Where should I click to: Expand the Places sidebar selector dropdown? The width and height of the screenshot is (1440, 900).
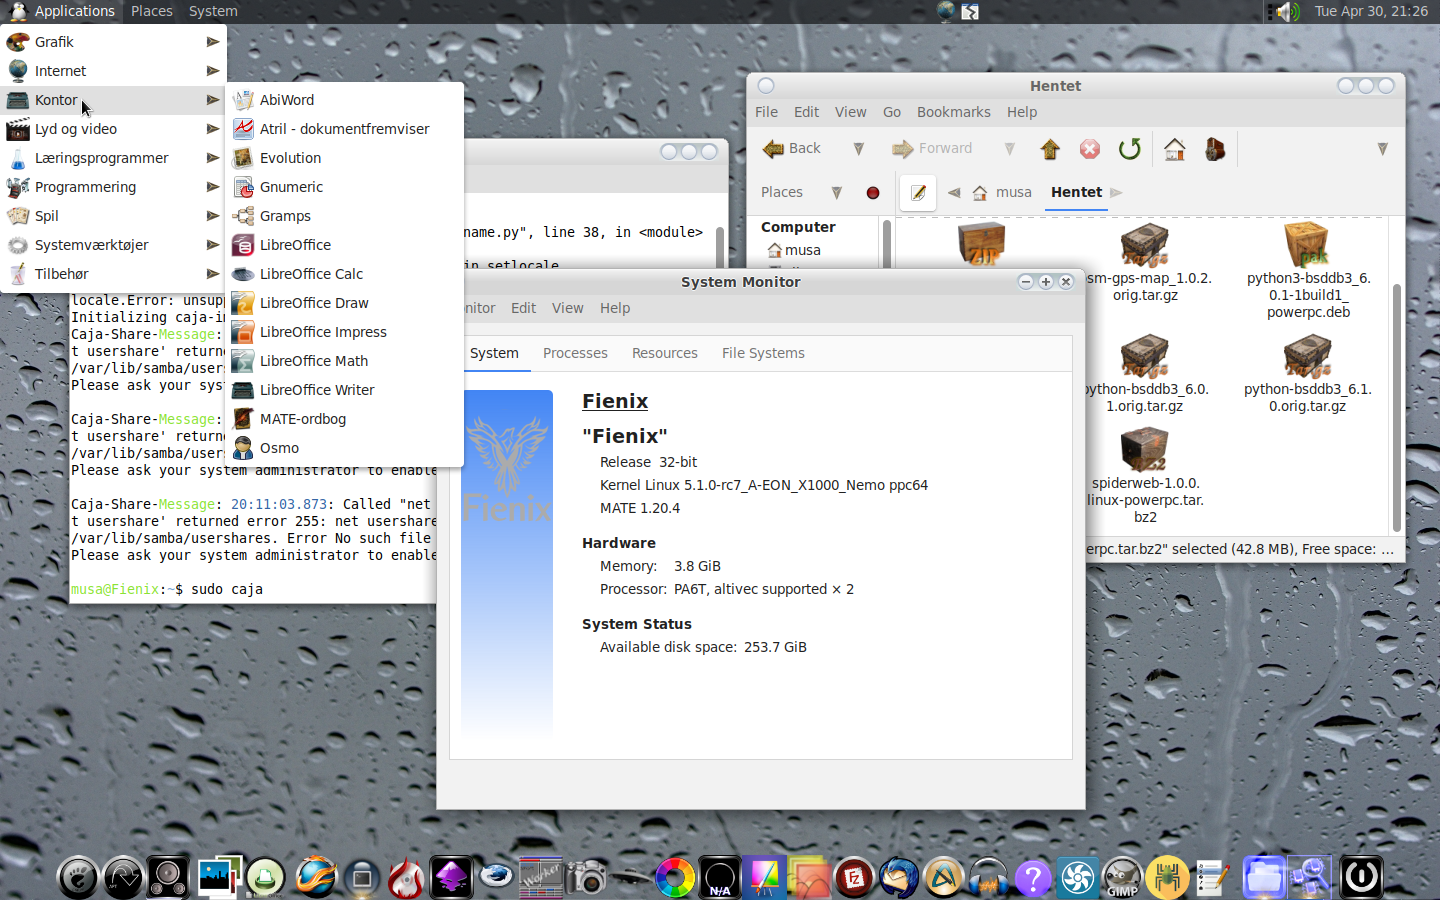coord(837,193)
